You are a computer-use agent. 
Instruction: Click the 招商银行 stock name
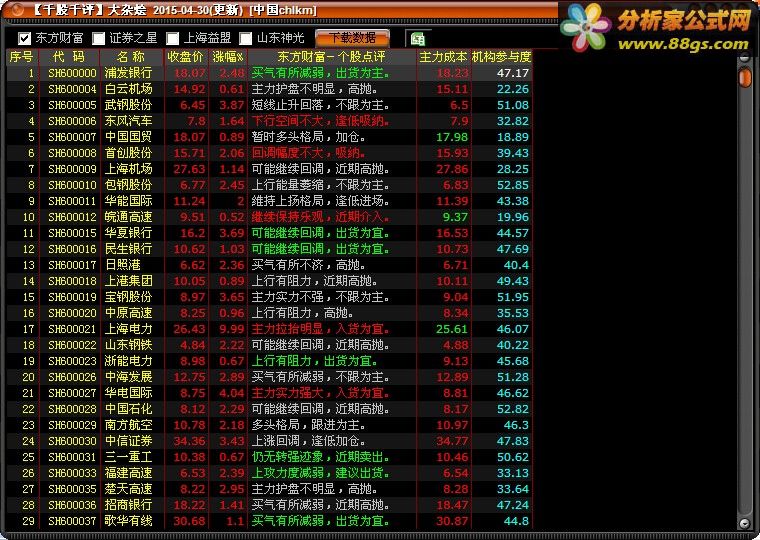(x=128, y=505)
